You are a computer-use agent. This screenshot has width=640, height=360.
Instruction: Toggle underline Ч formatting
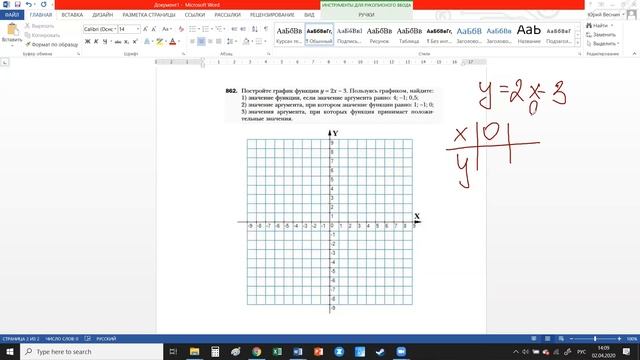pos(105,41)
